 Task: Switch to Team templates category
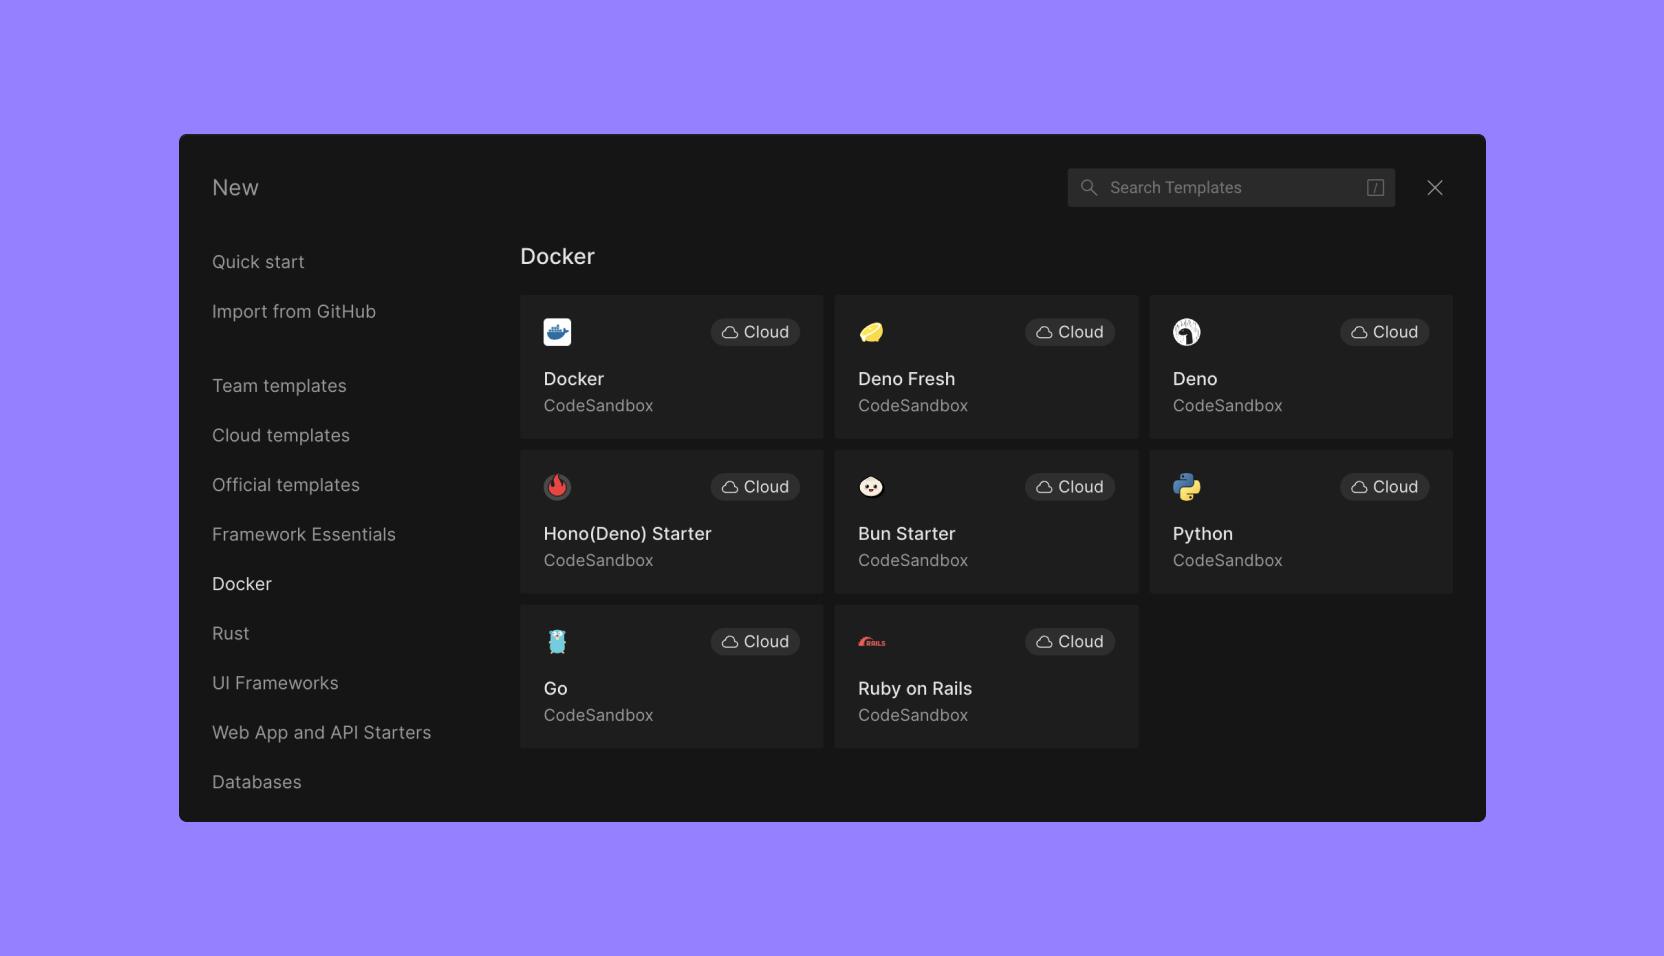click(x=279, y=386)
